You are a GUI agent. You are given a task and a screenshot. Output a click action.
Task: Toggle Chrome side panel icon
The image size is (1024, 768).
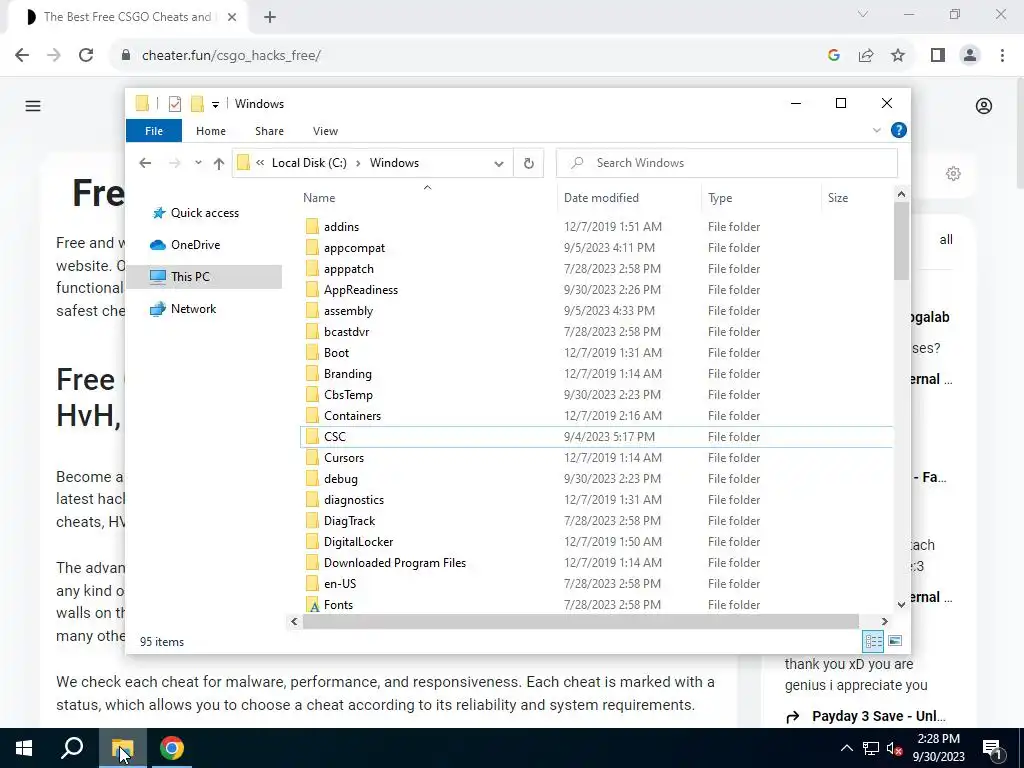(x=938, y=56)
